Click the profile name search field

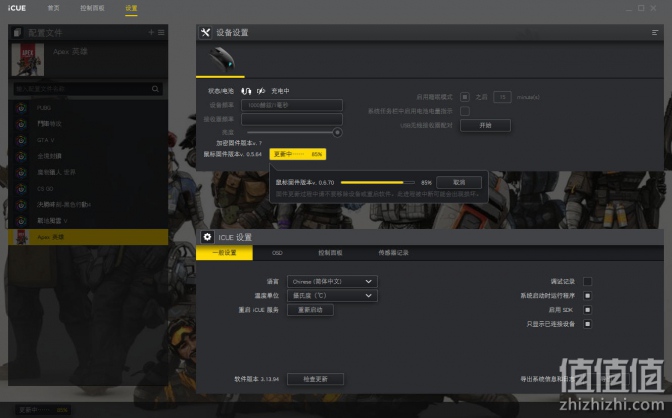click(x=88, y=89)
